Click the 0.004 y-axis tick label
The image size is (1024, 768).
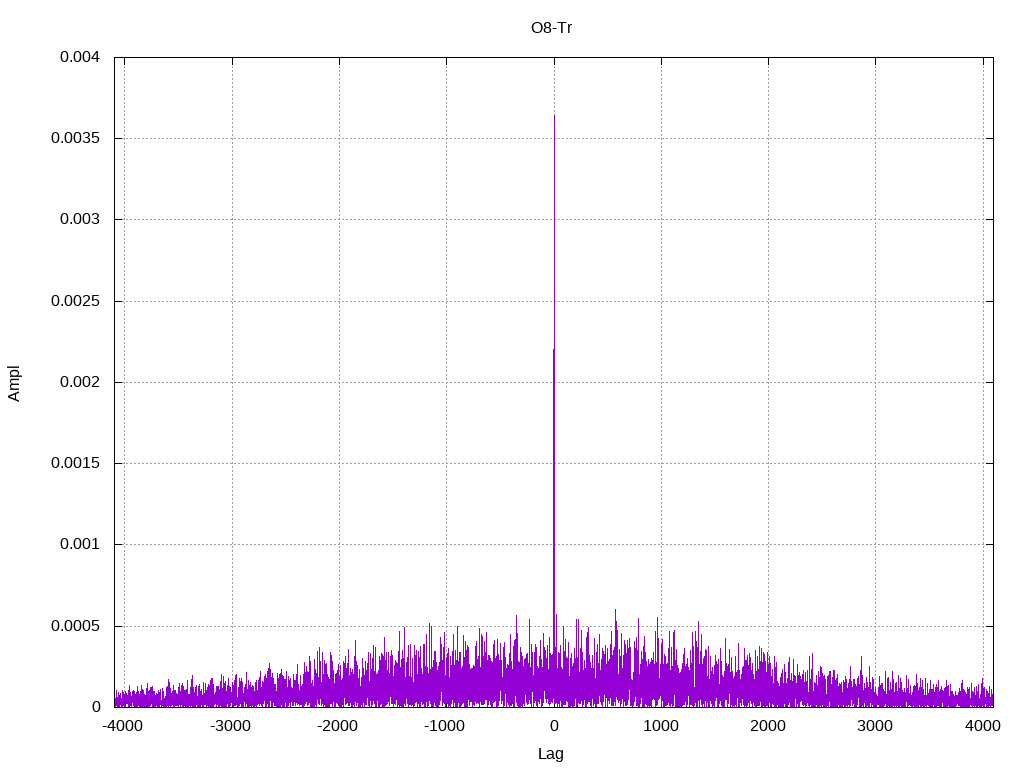click(80, 57)
